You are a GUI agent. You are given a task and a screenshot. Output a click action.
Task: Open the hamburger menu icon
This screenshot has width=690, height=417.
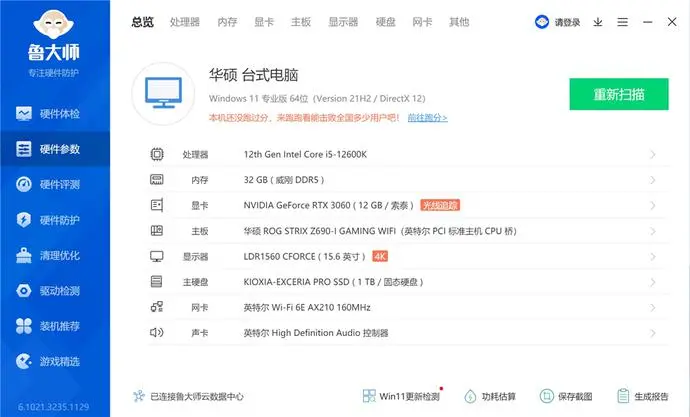pyautogui.click(x=622, y=22)
